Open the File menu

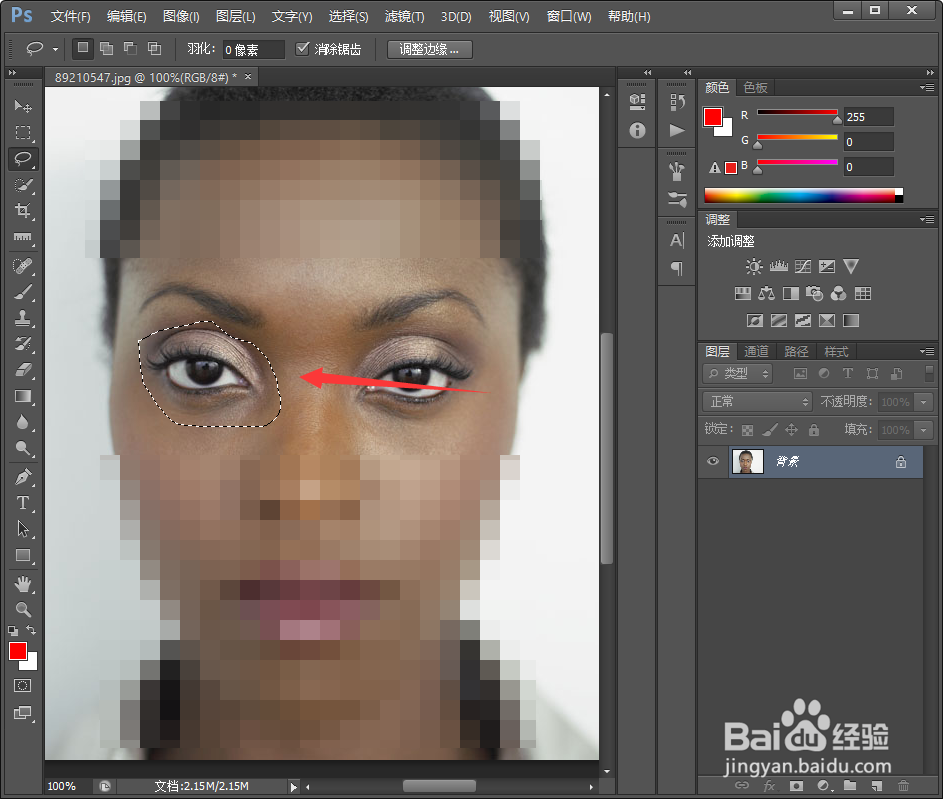pos(70,16)
